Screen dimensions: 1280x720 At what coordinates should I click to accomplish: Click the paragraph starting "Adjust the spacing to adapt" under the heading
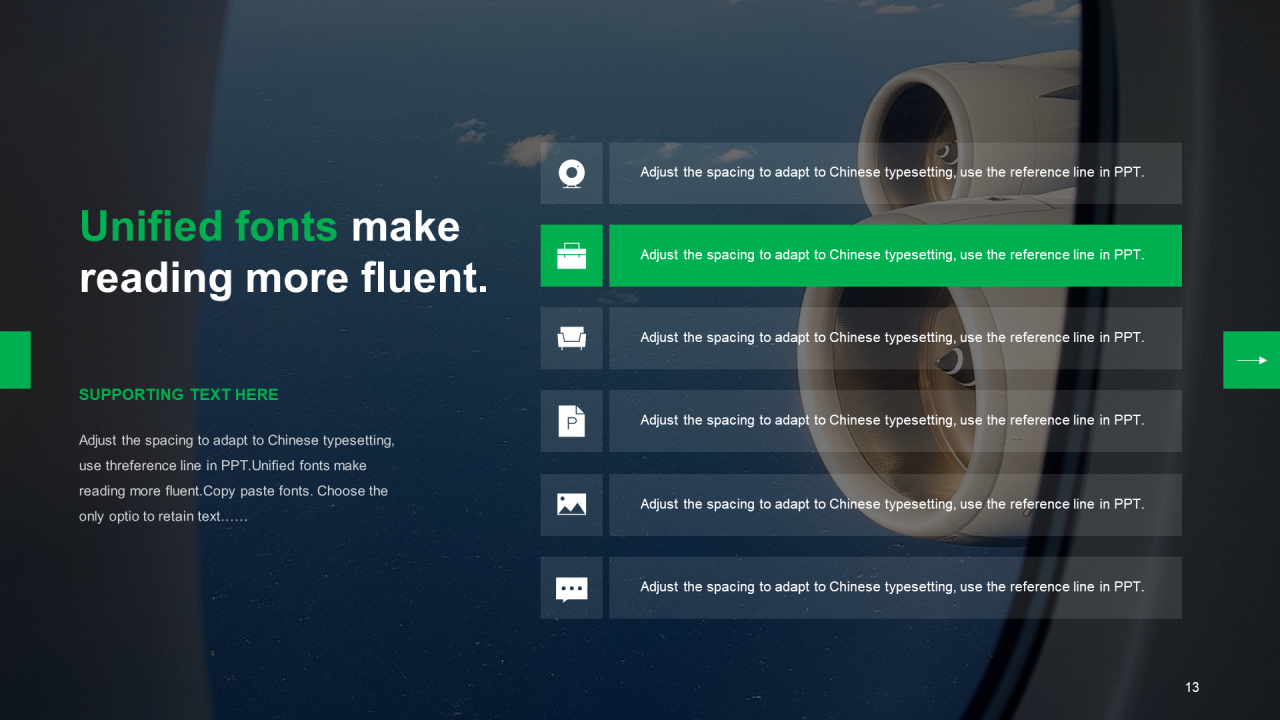pos(238,478)
